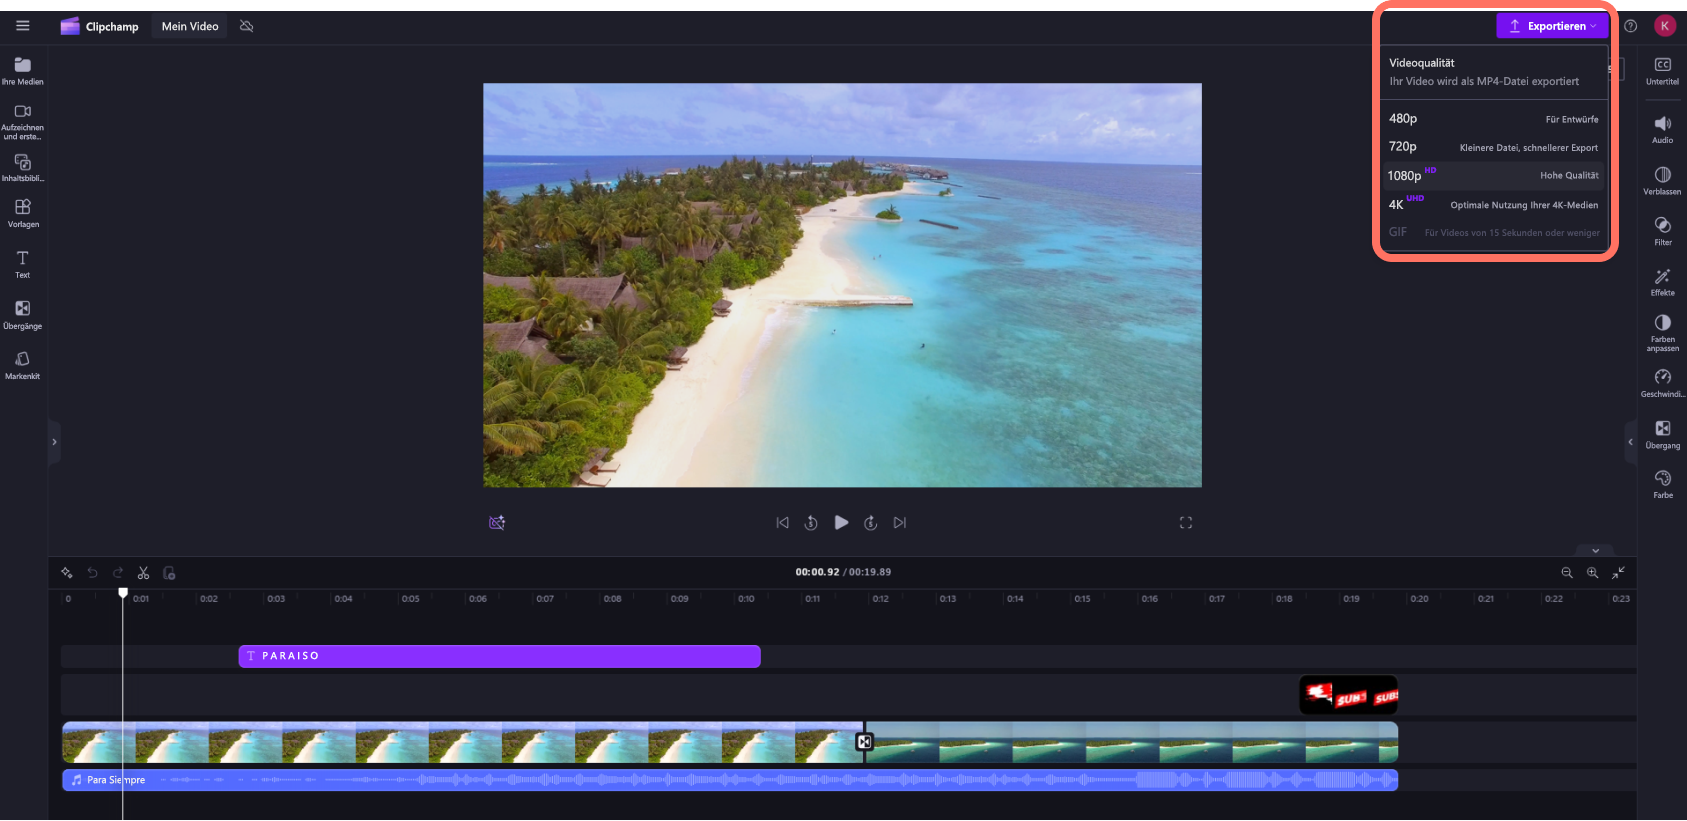
Task: Click the AI scene icon below the preview
Action: (x=497, y=522)
